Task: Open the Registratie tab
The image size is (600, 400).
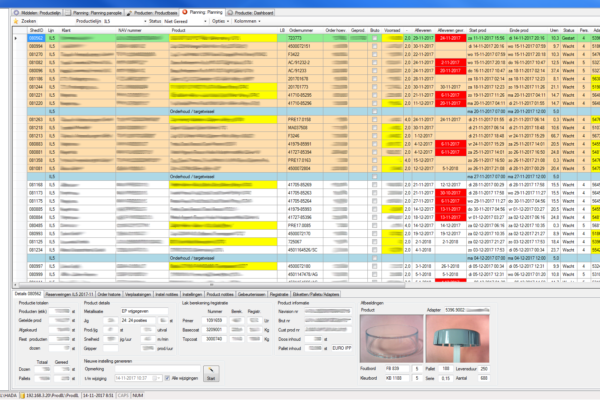Action: [x=279, y=294]
